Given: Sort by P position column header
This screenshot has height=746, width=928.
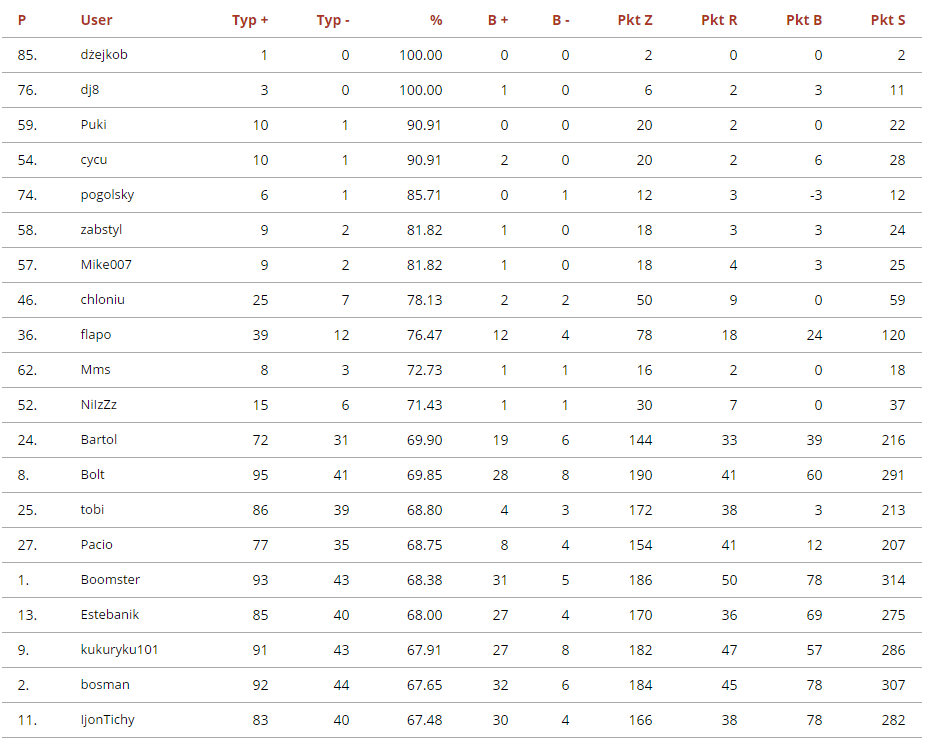Looking at the screenshot, I should [22, 20].
